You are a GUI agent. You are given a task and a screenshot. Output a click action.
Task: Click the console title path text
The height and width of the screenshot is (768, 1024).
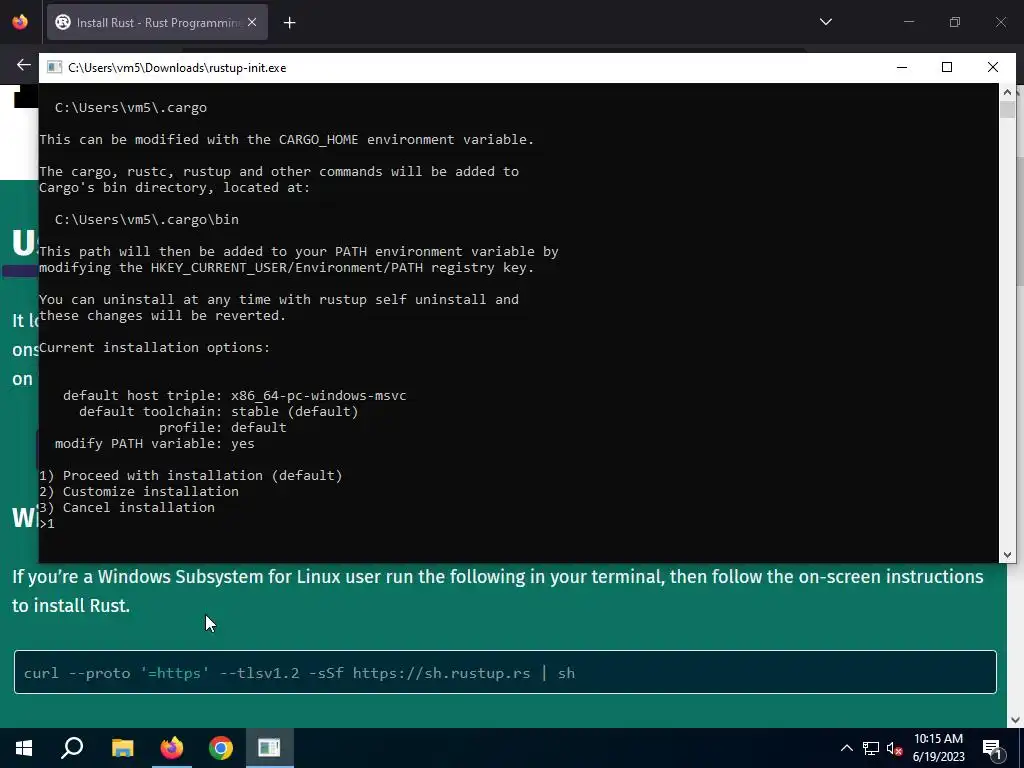177,68
